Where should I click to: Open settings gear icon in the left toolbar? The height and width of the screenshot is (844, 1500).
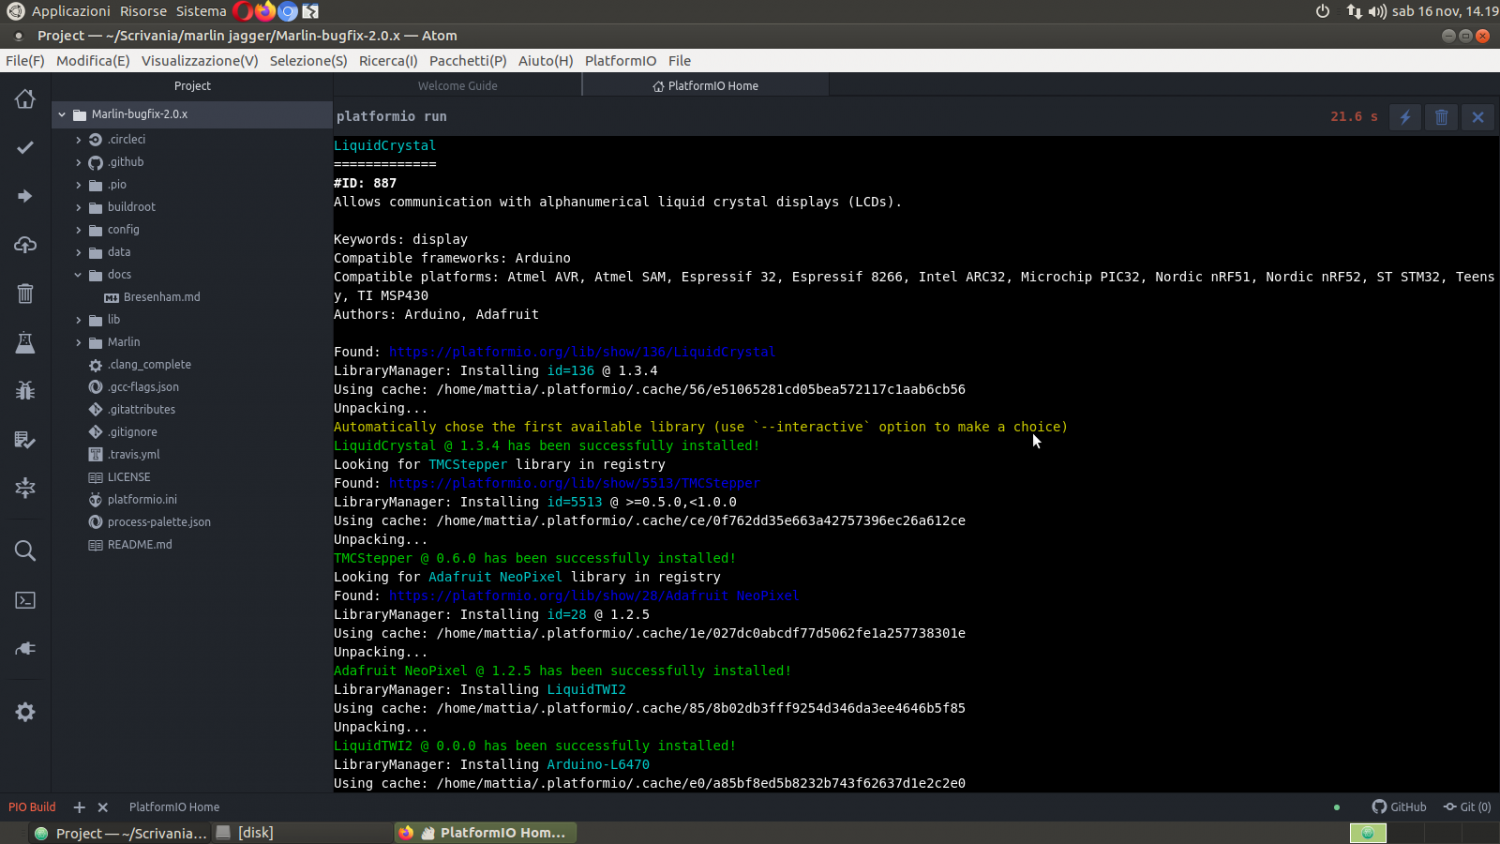[25, 712]
